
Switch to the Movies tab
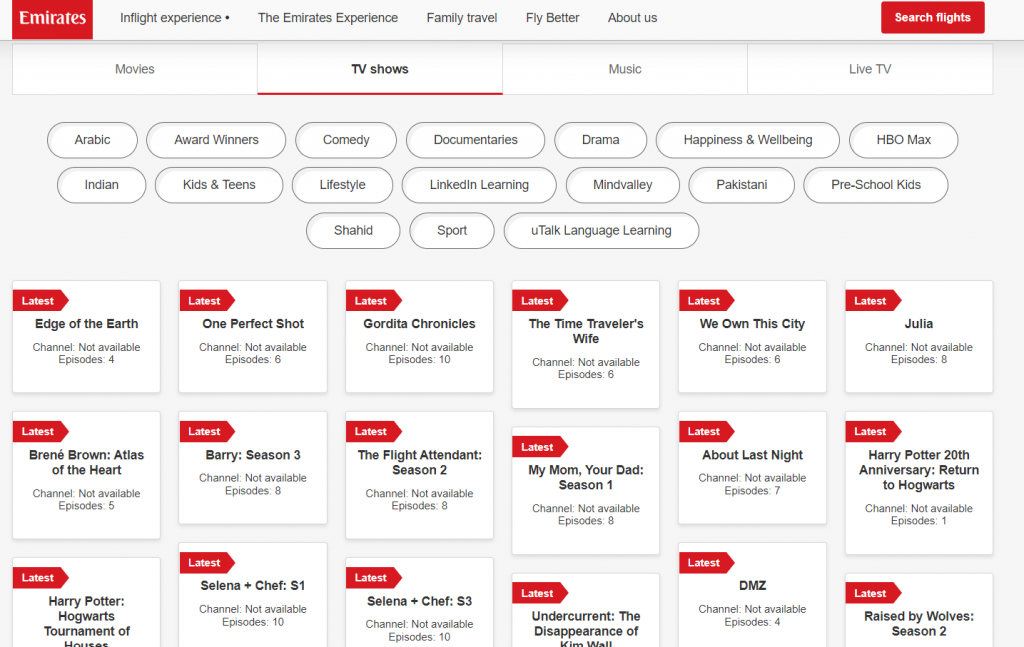[x=135, y=69]
